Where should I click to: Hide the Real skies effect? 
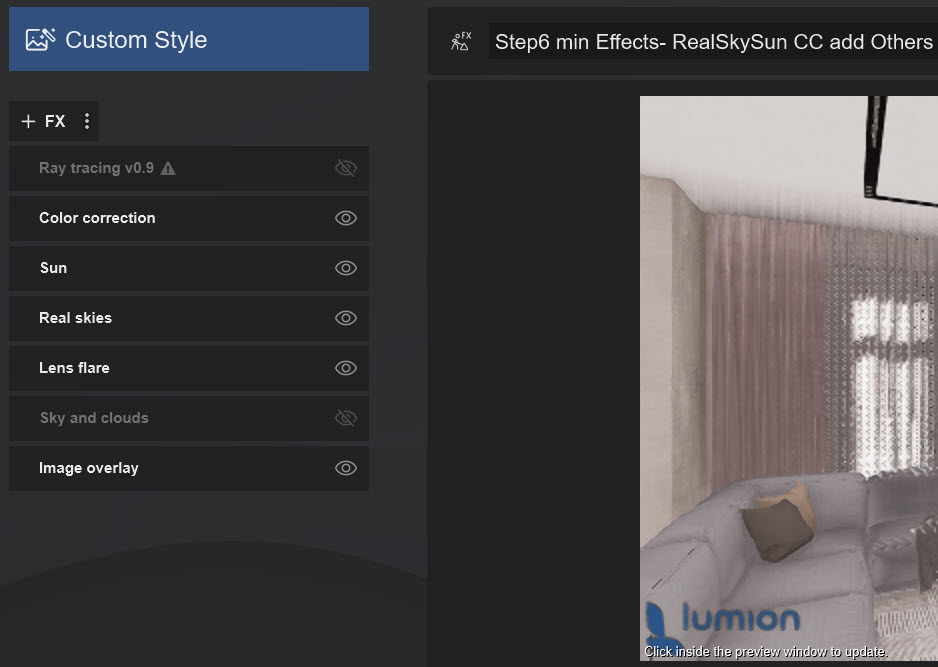(x=345, y=318)
